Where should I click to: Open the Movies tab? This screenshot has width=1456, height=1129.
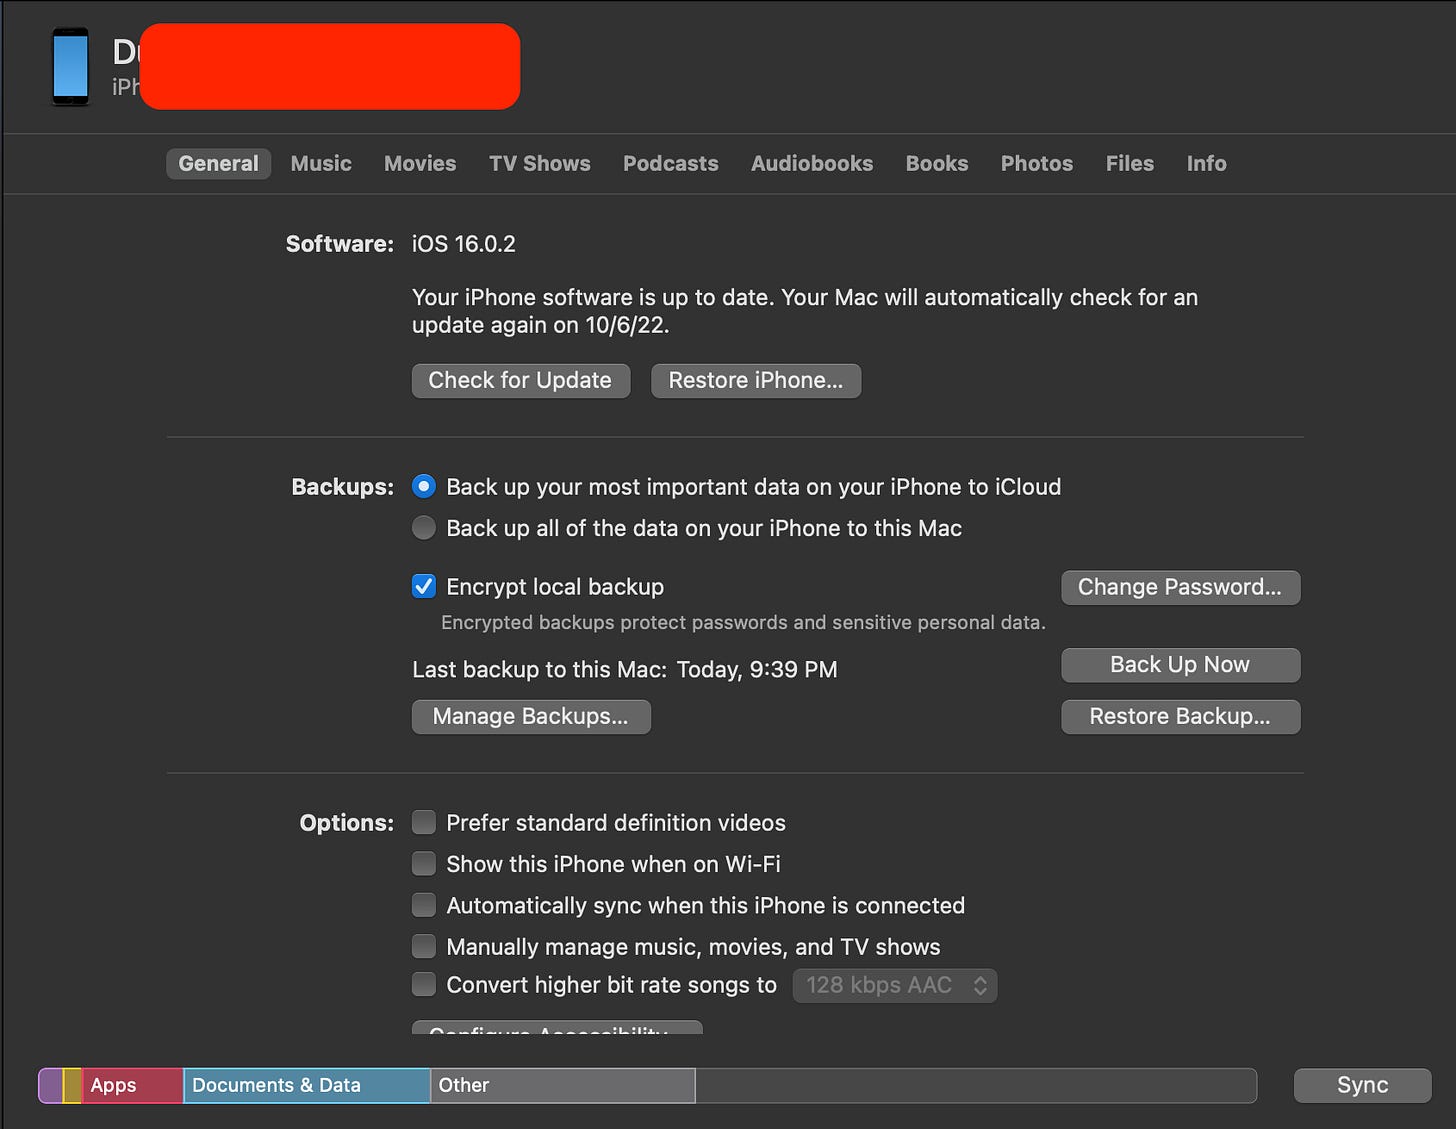[420, 163]
